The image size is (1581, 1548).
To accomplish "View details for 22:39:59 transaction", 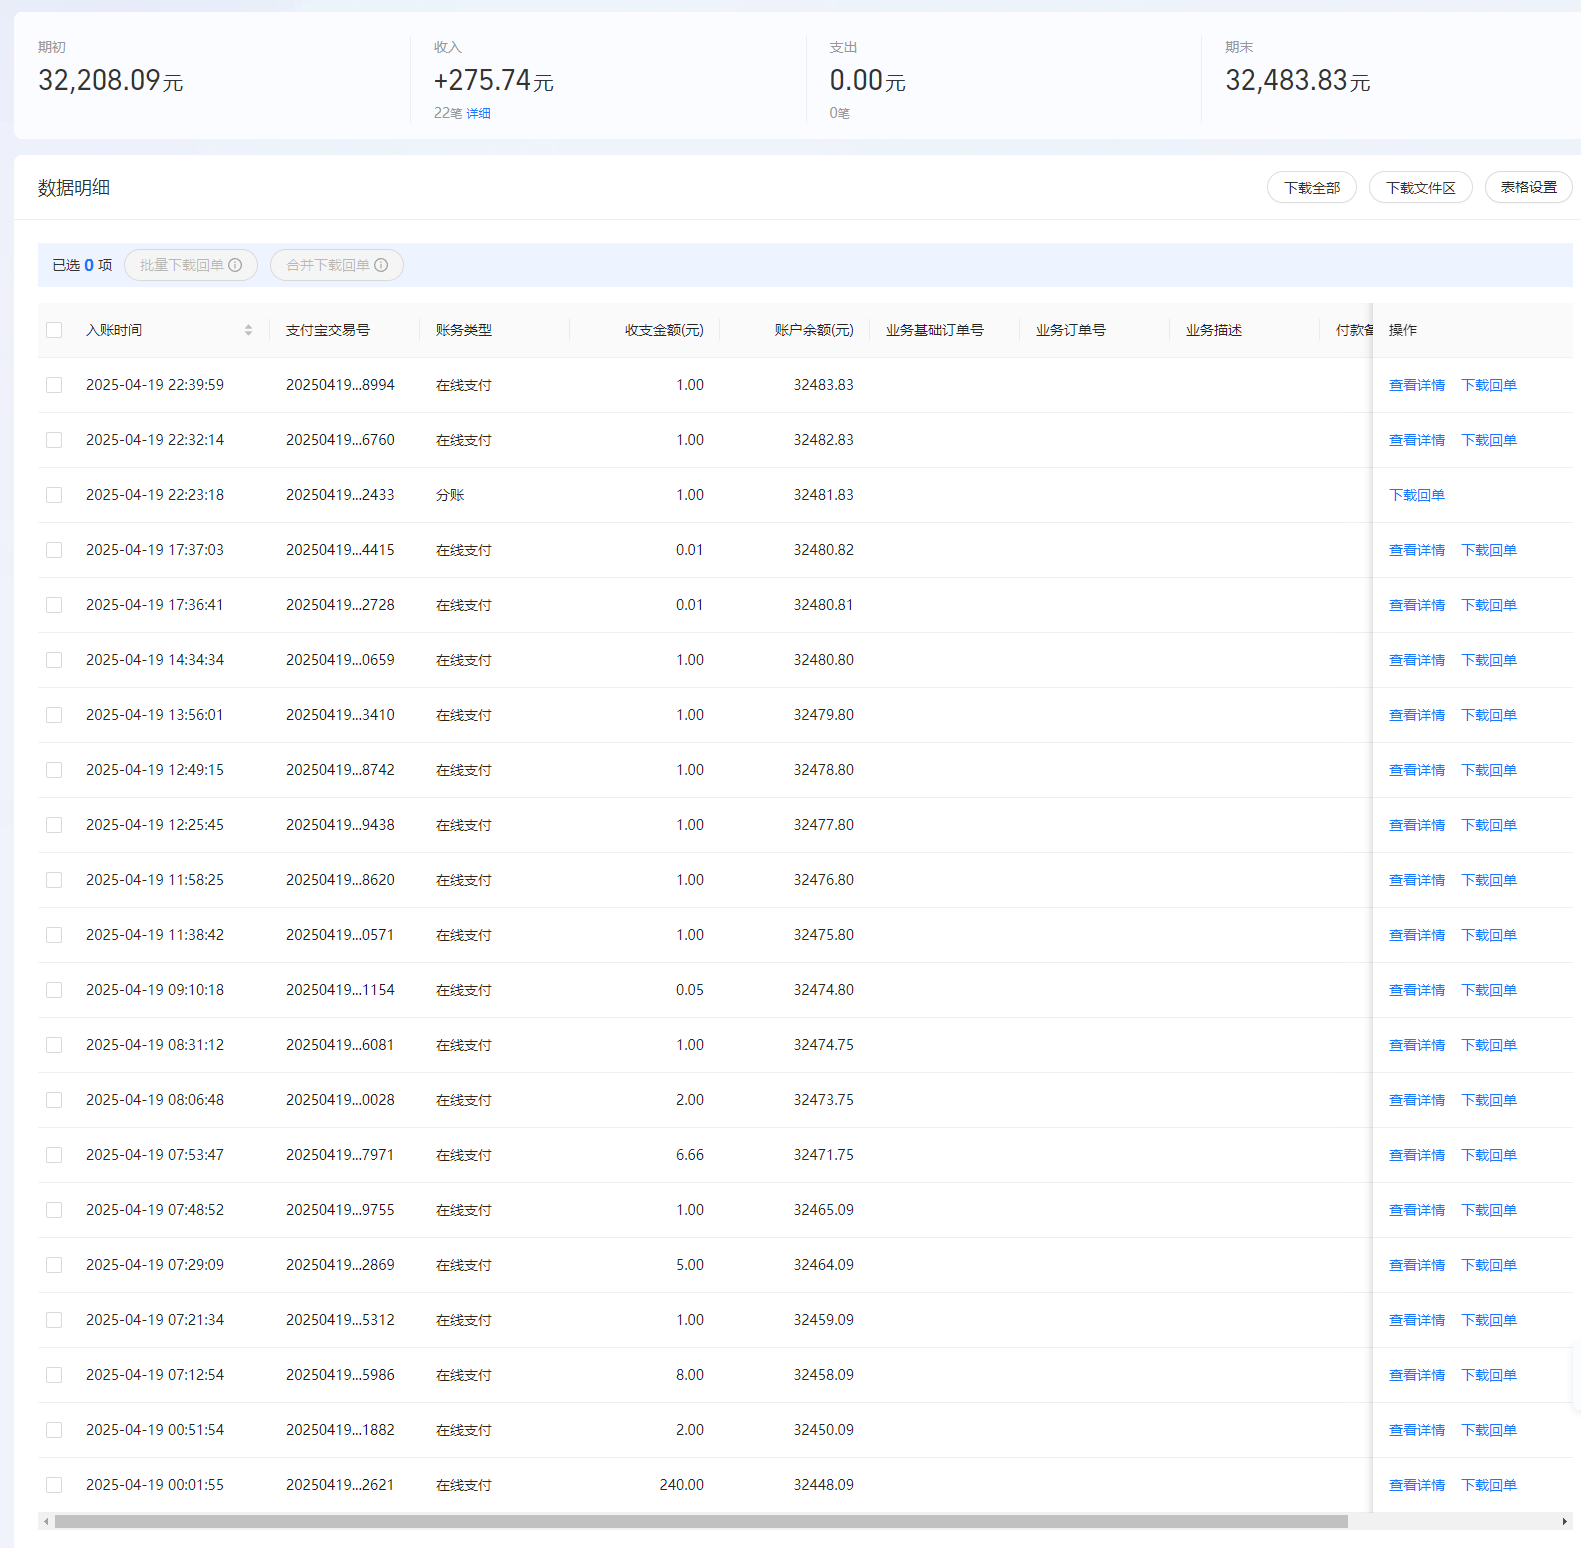I will [1416, 385].
